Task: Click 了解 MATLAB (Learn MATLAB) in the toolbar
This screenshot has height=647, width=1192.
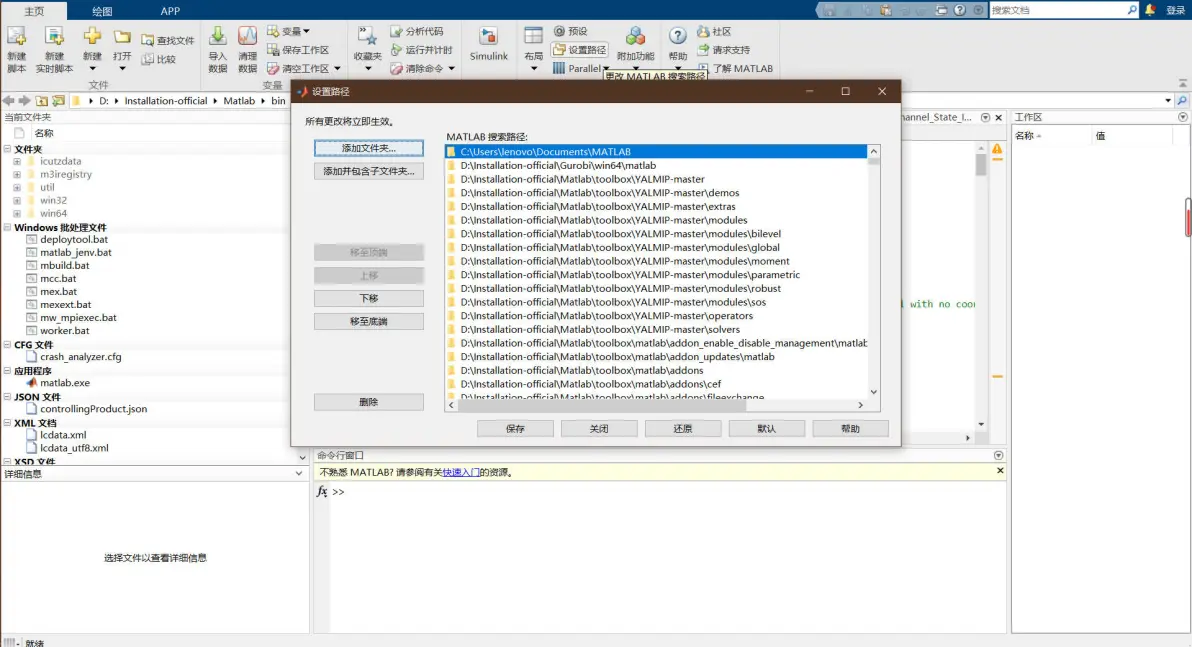Action: [735, 68]
